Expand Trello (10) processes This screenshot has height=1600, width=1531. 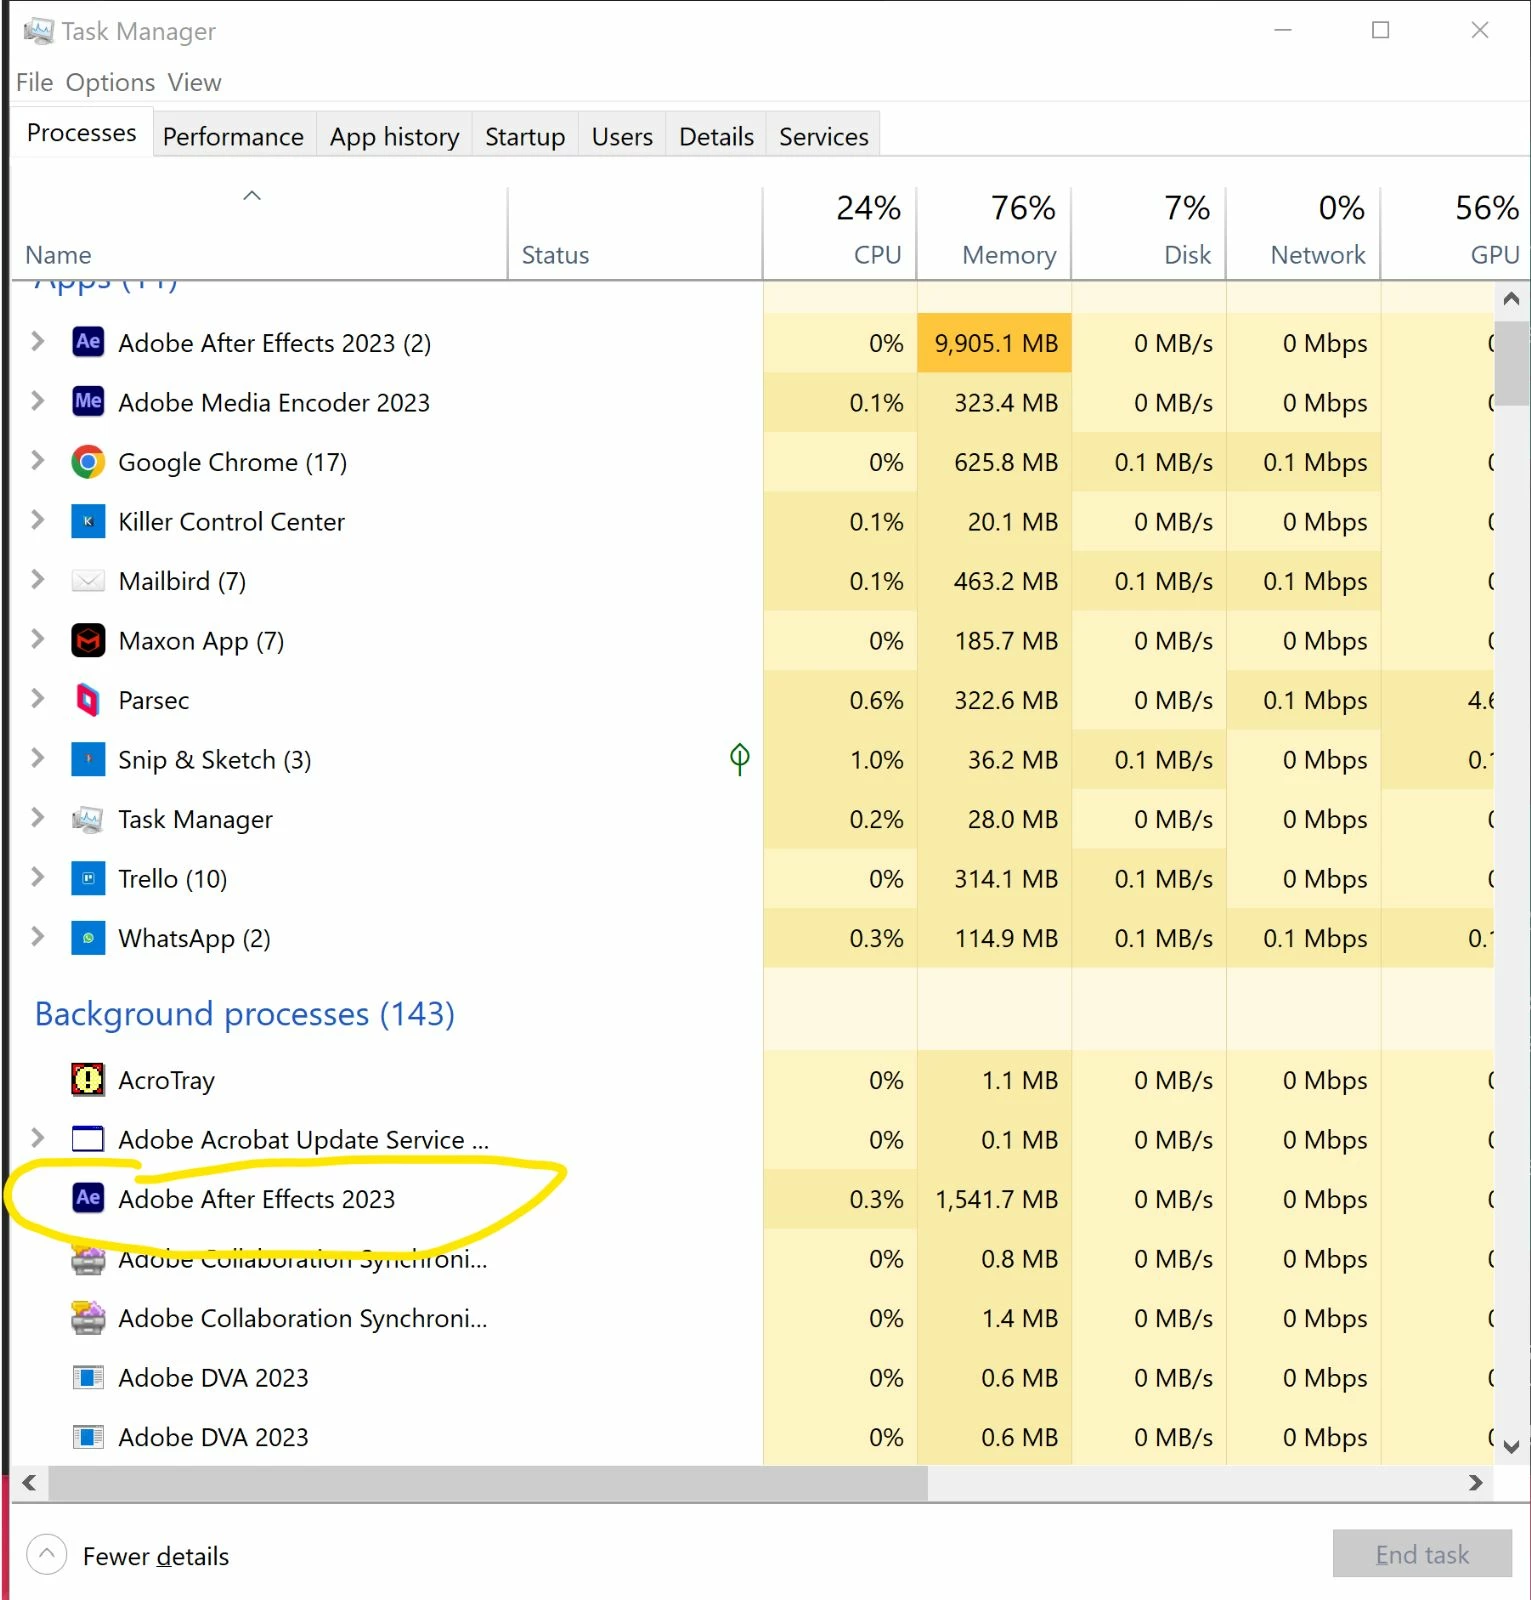(38, 878)
